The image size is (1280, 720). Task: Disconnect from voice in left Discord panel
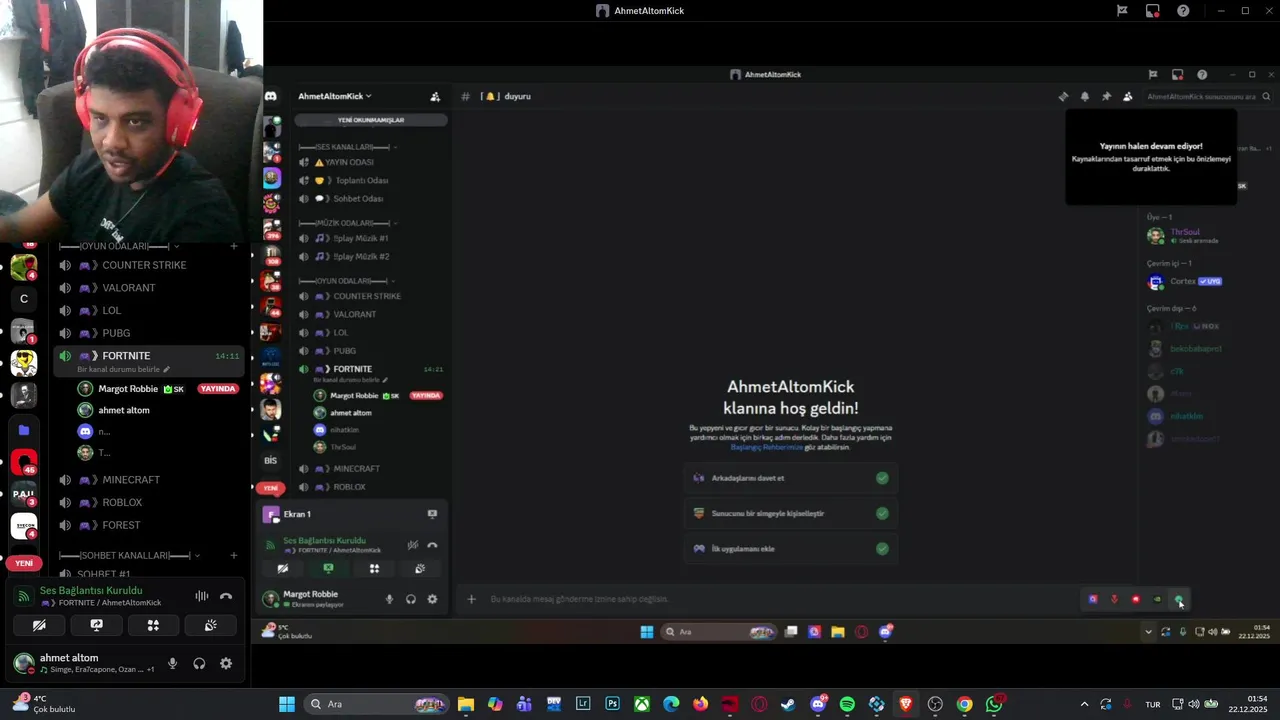(226, 596)
